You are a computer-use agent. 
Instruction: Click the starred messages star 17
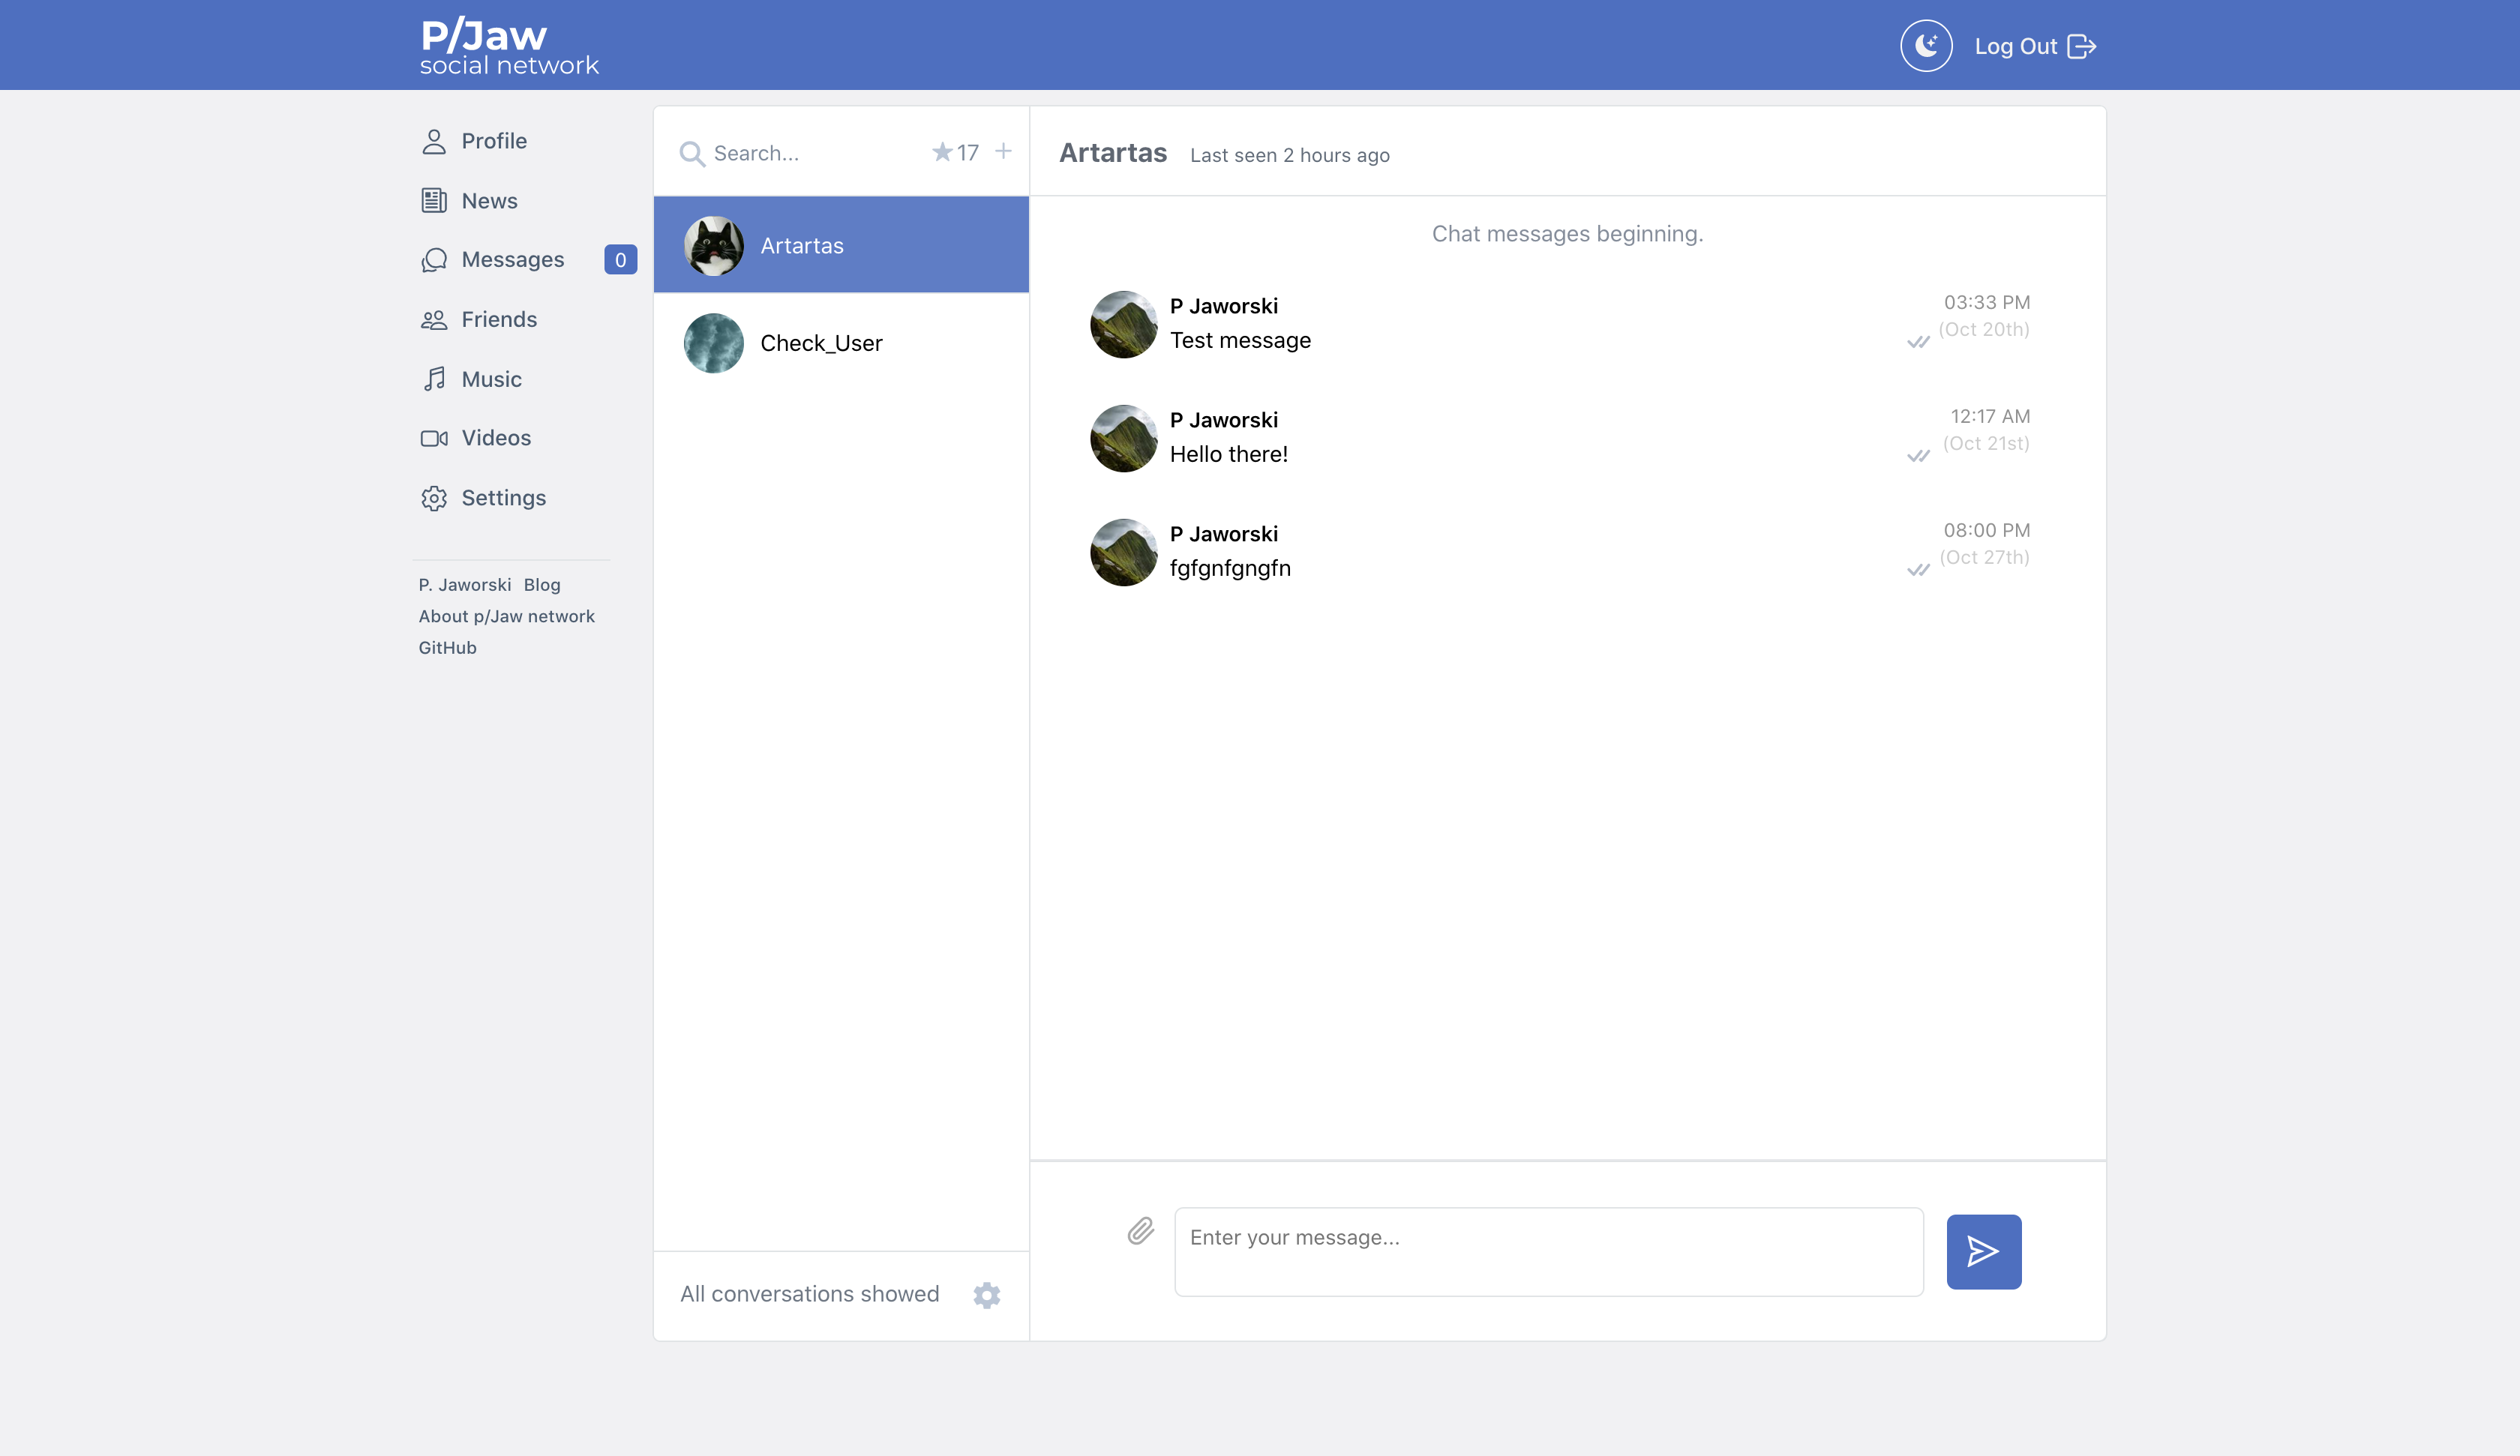(955, 152)
